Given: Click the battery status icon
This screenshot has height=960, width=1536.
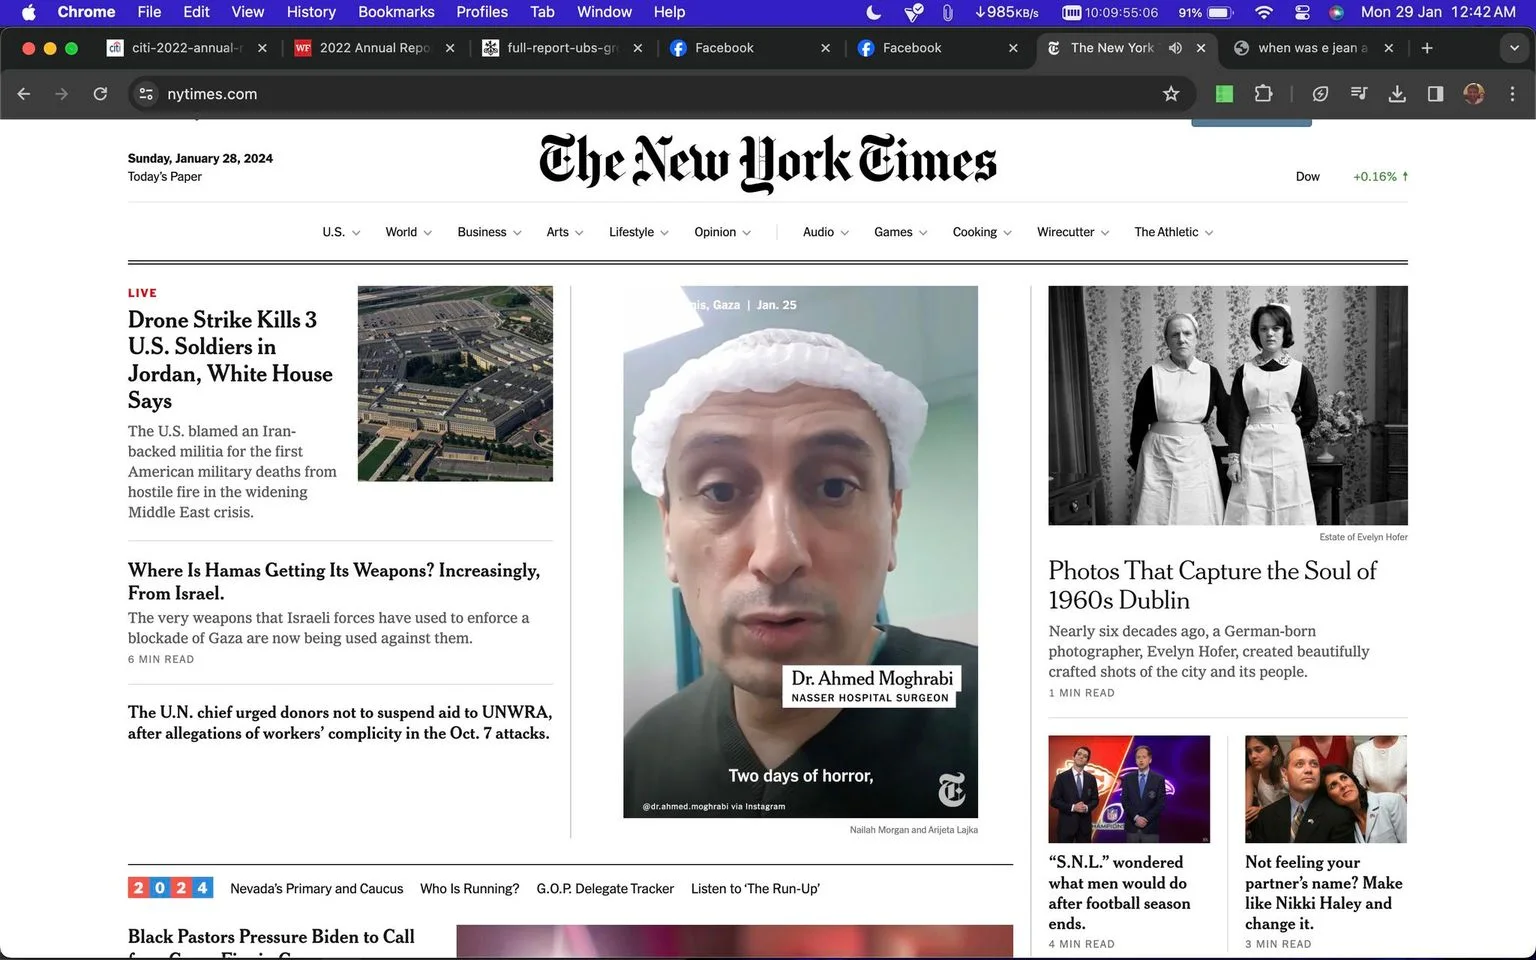Looking at the screenshot, I should [1220, 12].
